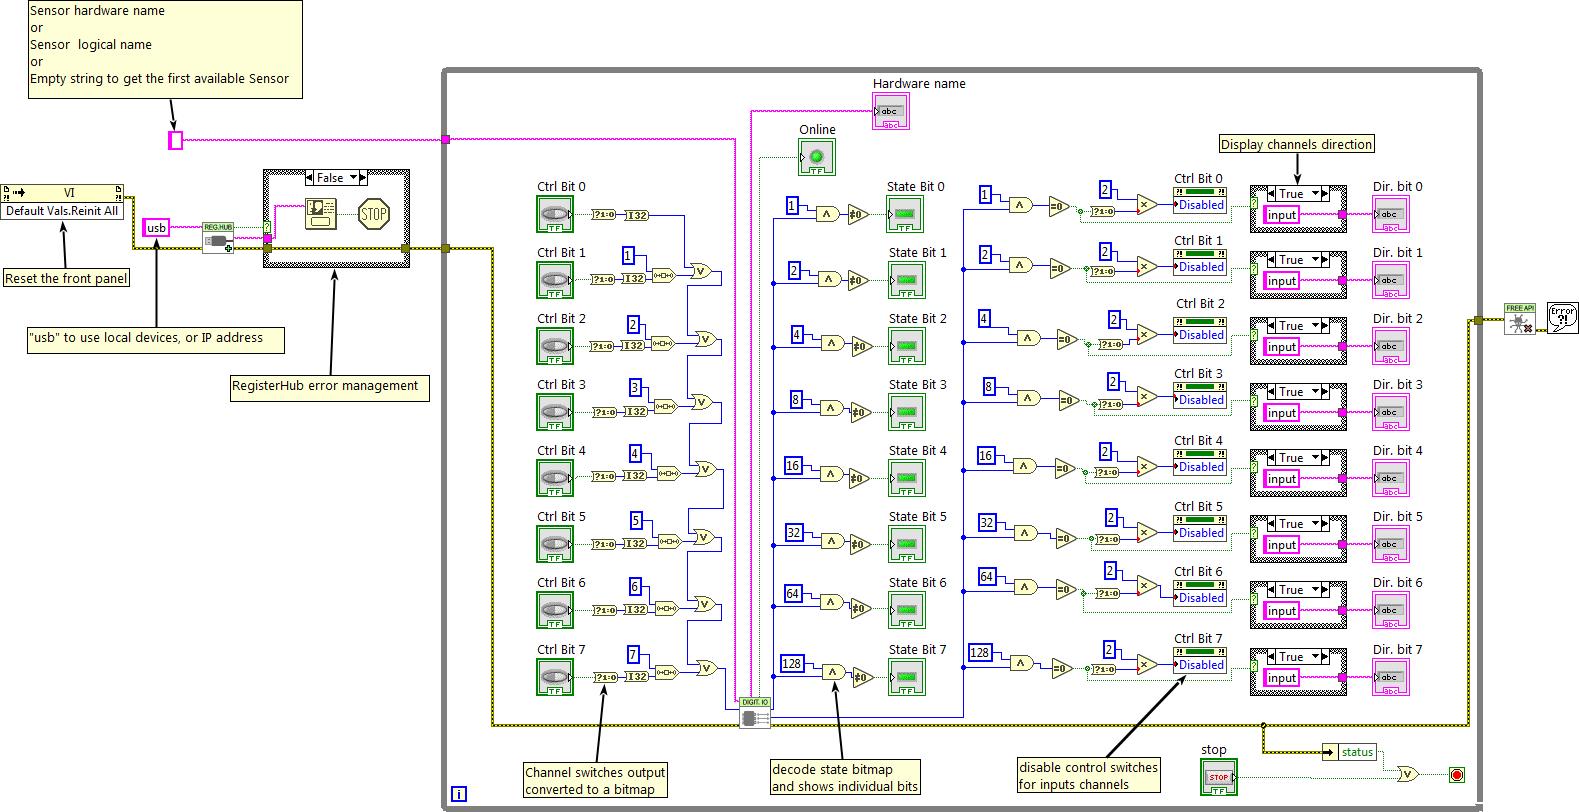The image size is (1579, 812).
Task: Click the Hardware name string indicator terminal
Action: [x=890, y=112]
